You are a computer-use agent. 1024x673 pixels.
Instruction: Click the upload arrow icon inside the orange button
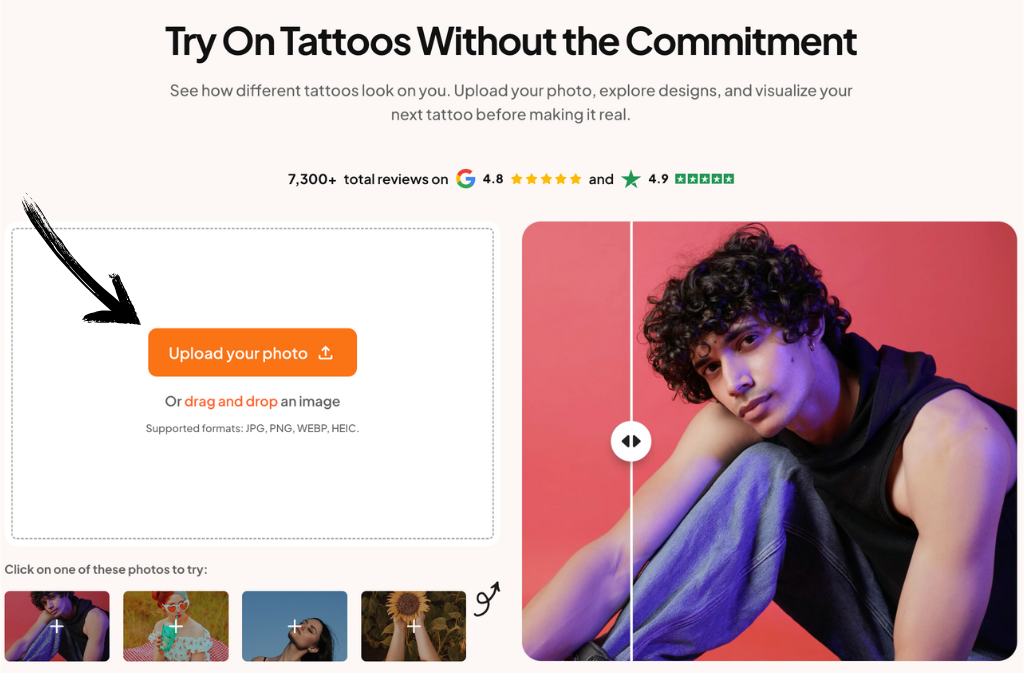(325, 352)
